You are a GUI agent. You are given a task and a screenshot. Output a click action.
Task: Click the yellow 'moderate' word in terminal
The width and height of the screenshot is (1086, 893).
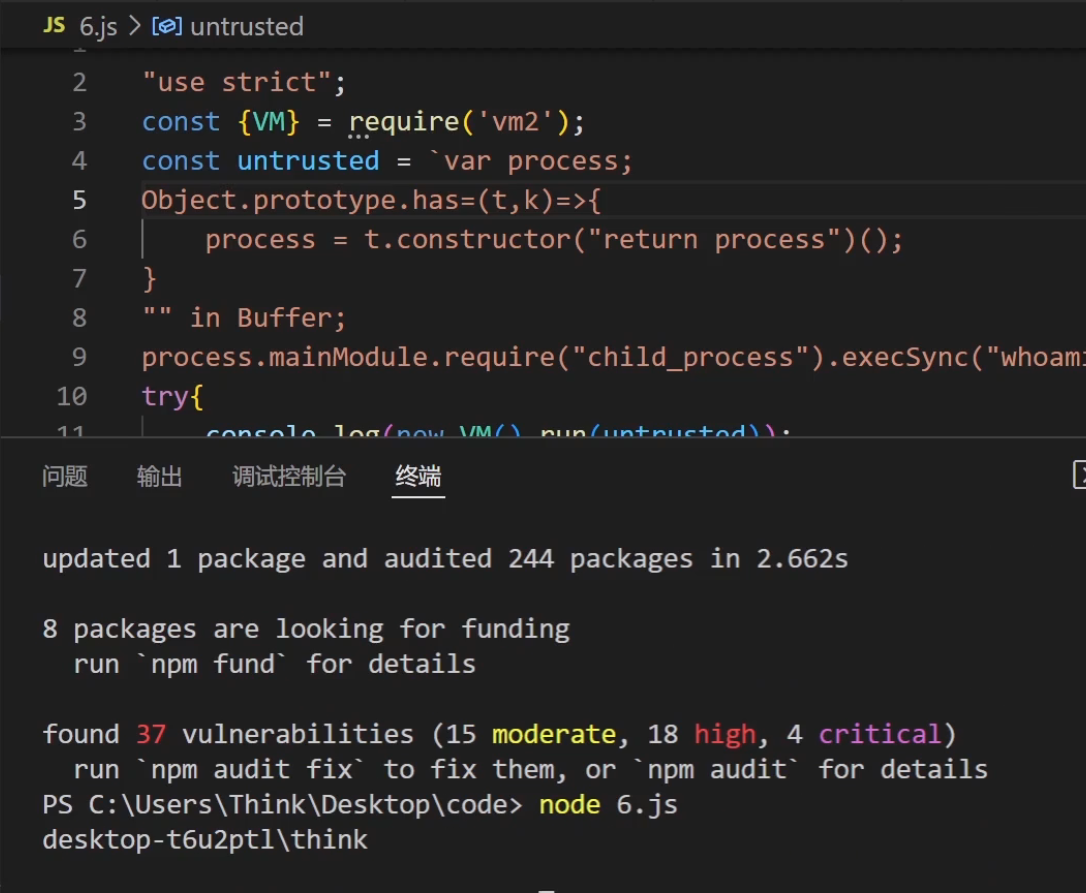click(554, 734)
